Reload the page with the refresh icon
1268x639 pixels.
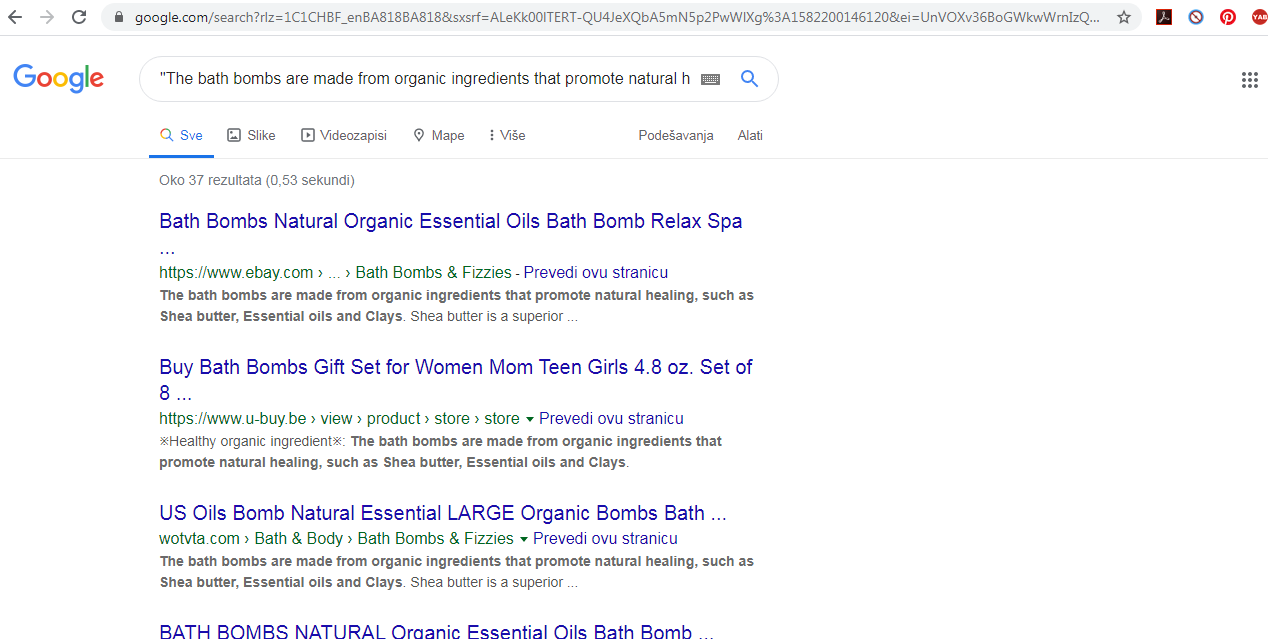click(79, 17)
